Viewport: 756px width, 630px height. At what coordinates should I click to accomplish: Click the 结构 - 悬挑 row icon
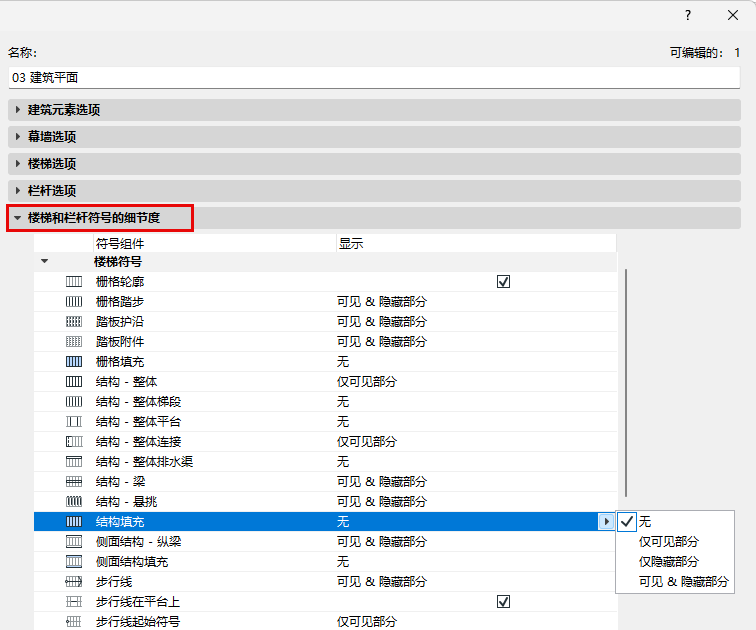(74, 502)
